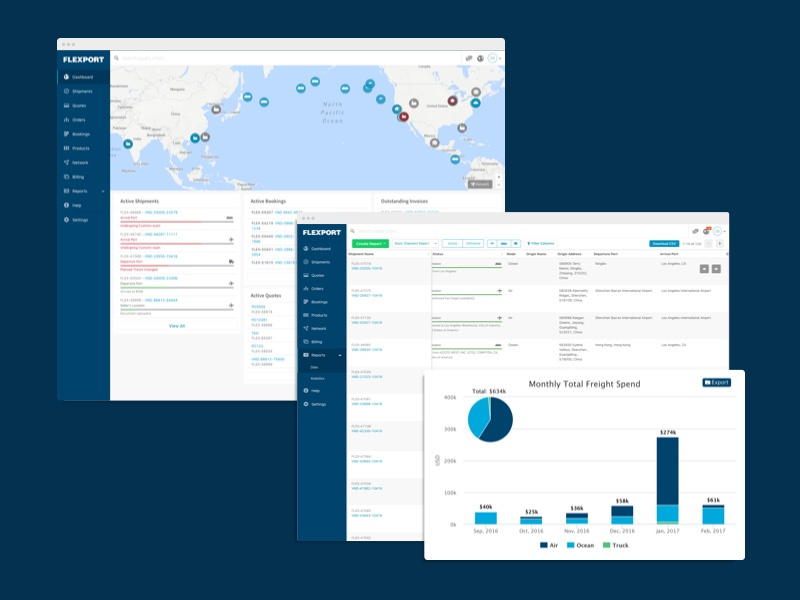Zoom in on the dashboard map
The height and width of the screenshot is (600, 800).
pos(499,177)
